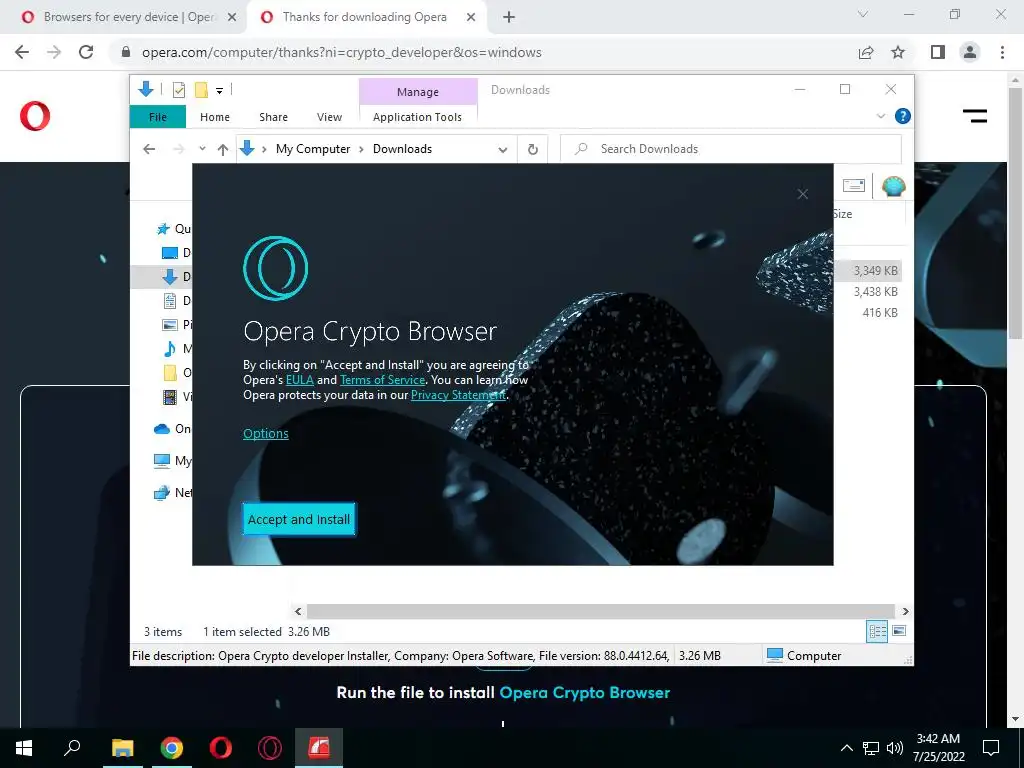Viewport: 1024px width, 768px height.
Task: Click the Downloads arrow icon in title bar
Action: (x=146, y=89)
